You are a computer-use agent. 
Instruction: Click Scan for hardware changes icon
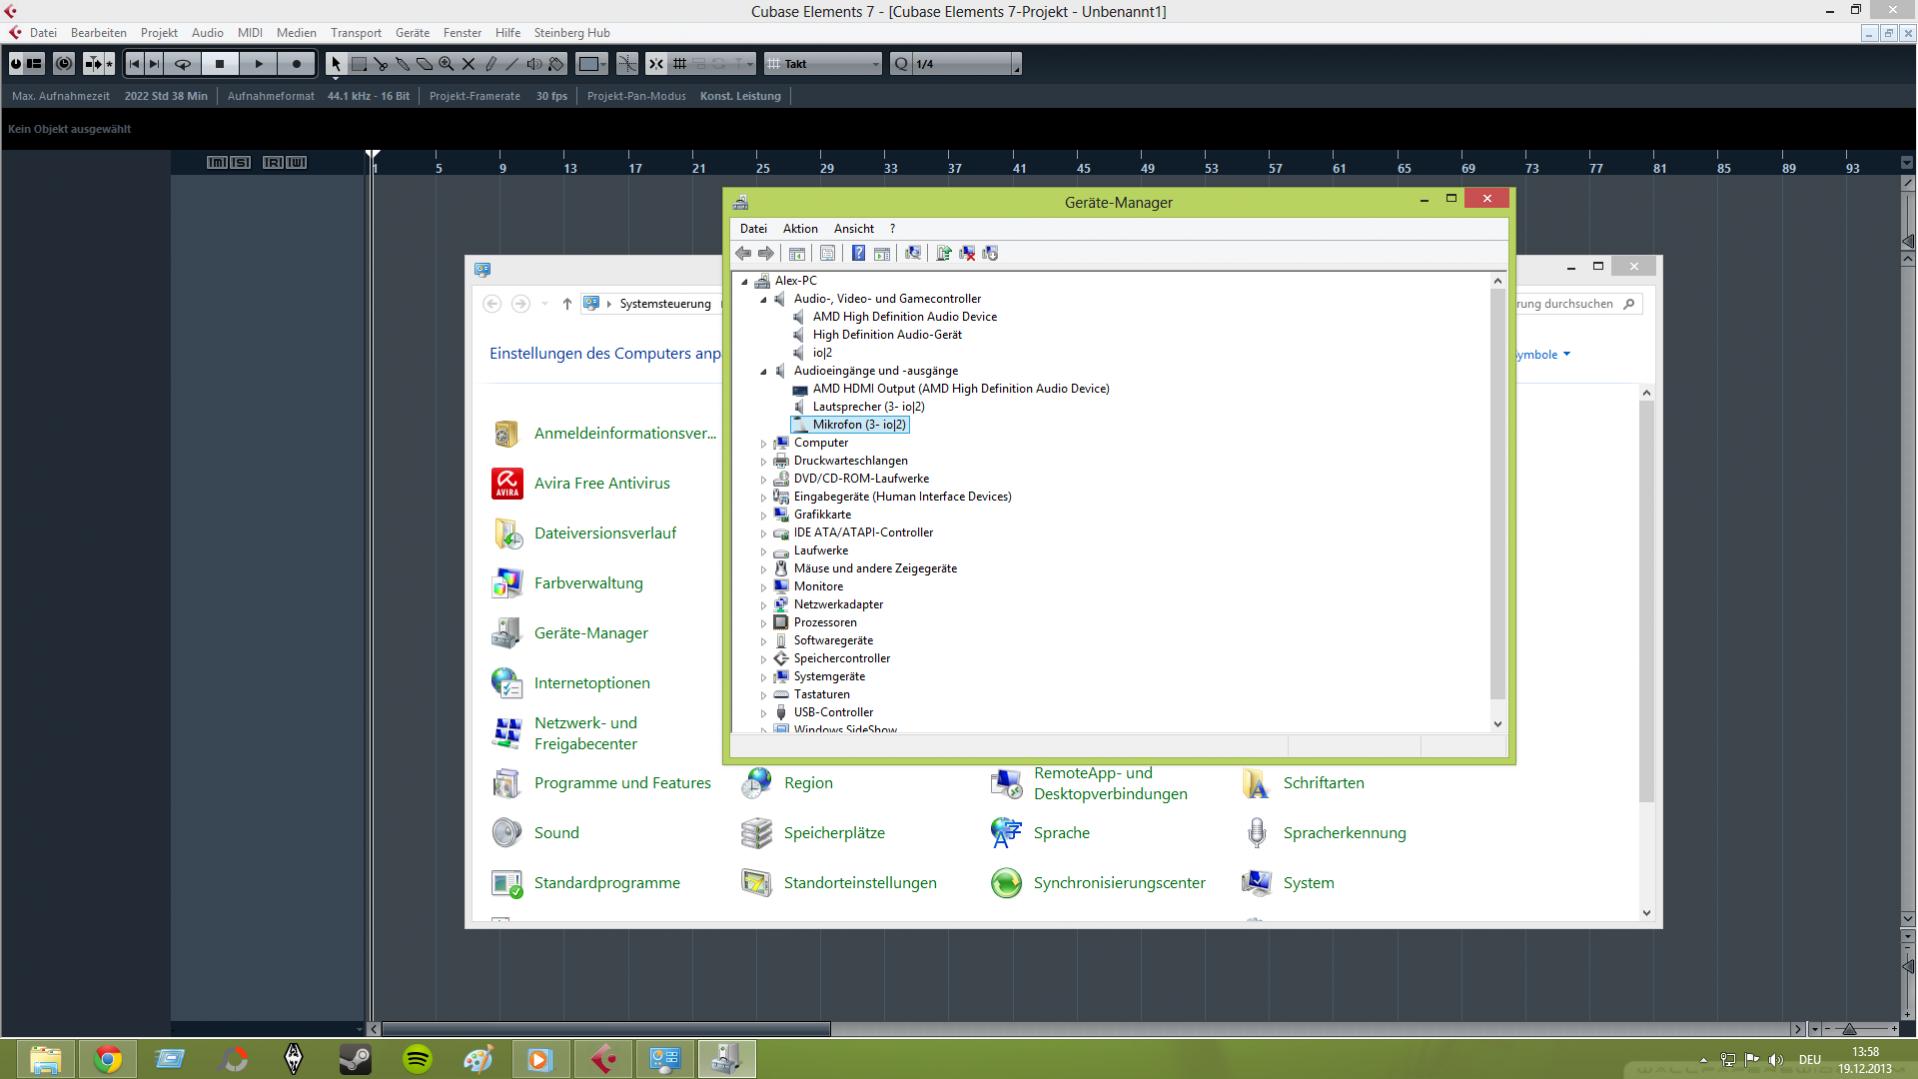(913, 253)
